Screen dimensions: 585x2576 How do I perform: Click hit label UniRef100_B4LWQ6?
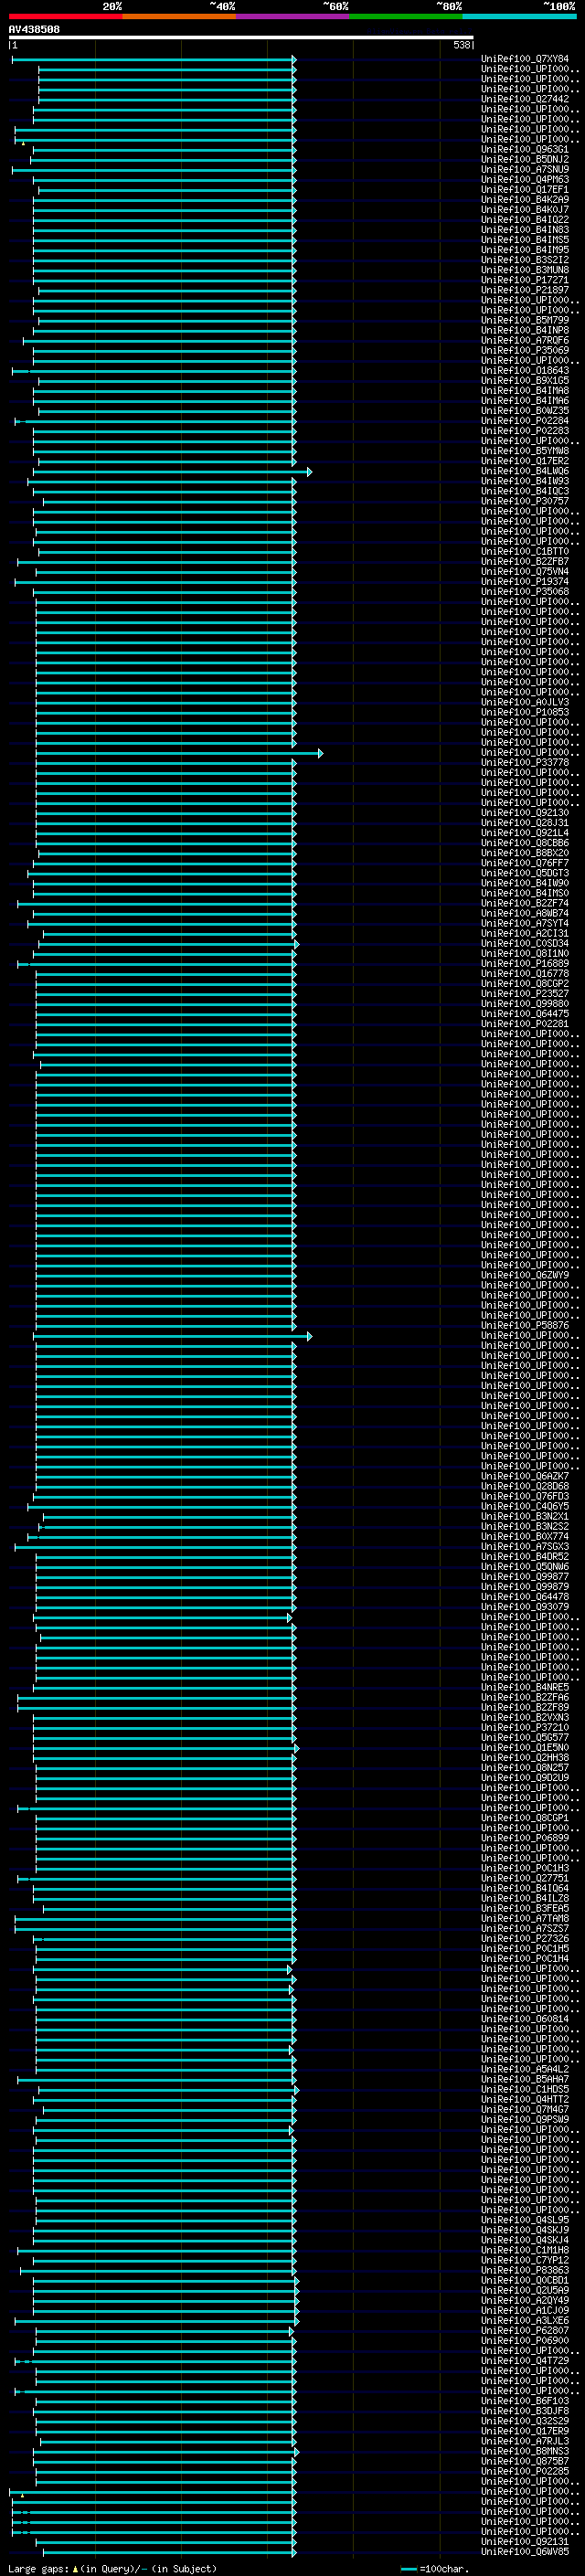coord(525,471)
